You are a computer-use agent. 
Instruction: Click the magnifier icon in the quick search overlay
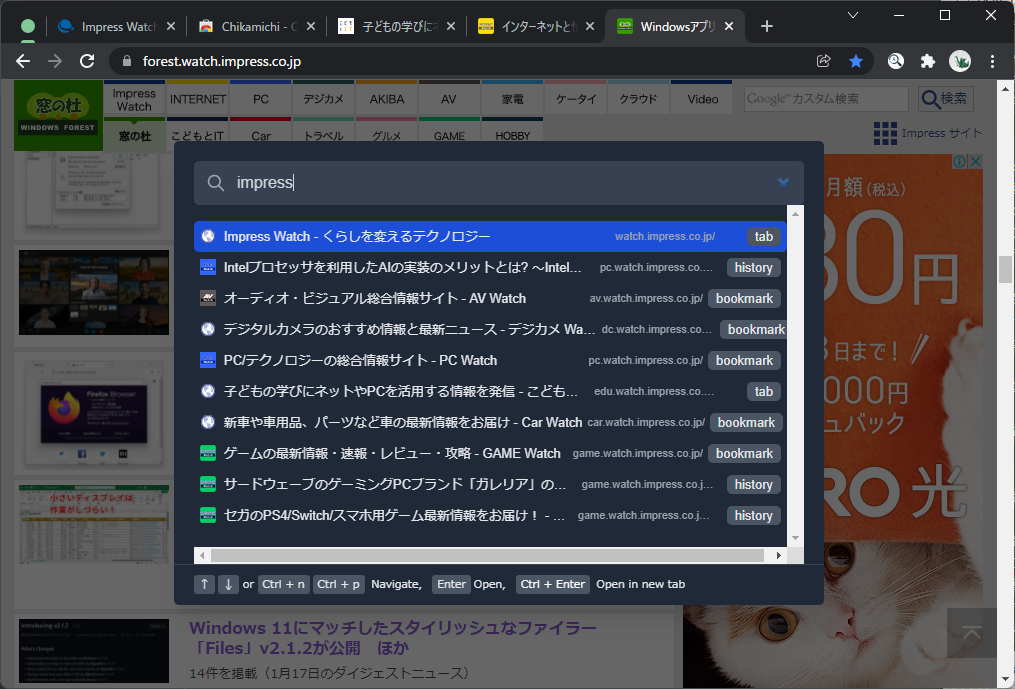[214, 182]
